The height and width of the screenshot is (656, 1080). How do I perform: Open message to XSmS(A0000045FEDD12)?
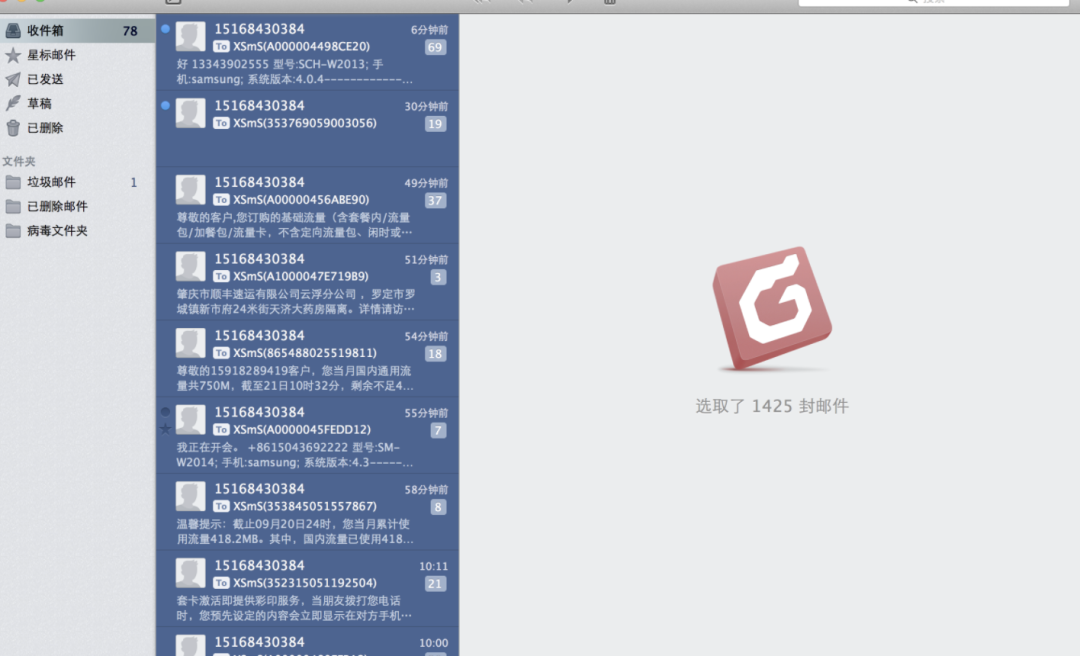coord(307,435)
